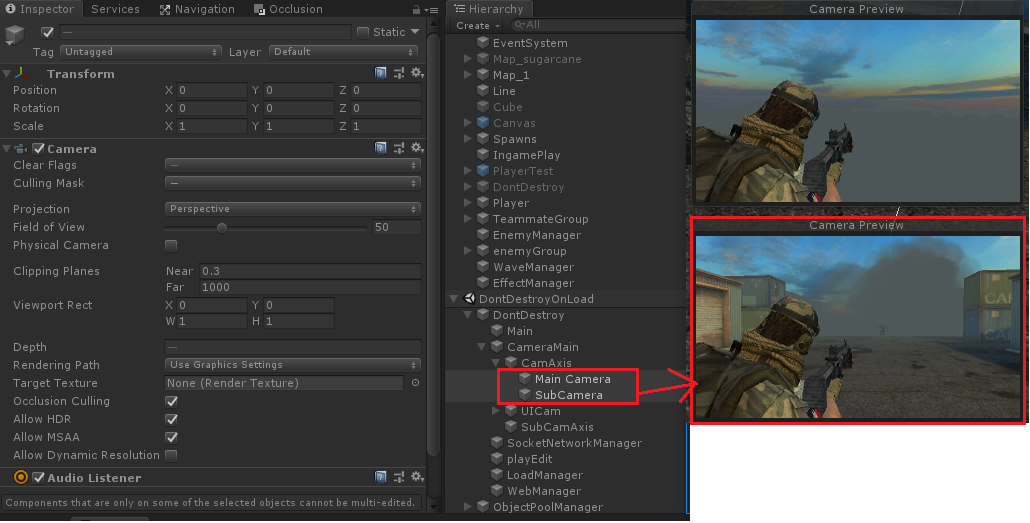Viewport: 1030px width, 523px height.
Task: Click the EventSystem object cube icon
Action: 483,43
